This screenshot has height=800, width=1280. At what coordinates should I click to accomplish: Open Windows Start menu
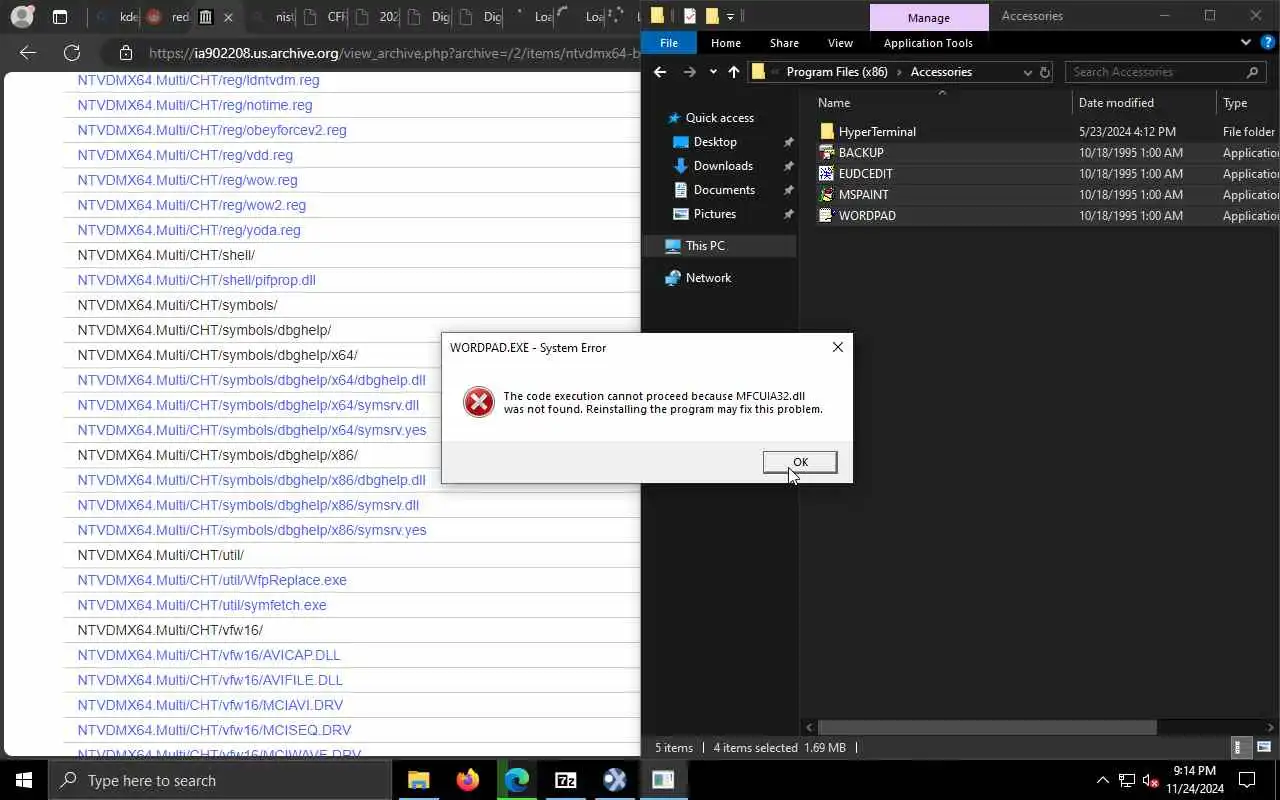click(x=24, y=780)
